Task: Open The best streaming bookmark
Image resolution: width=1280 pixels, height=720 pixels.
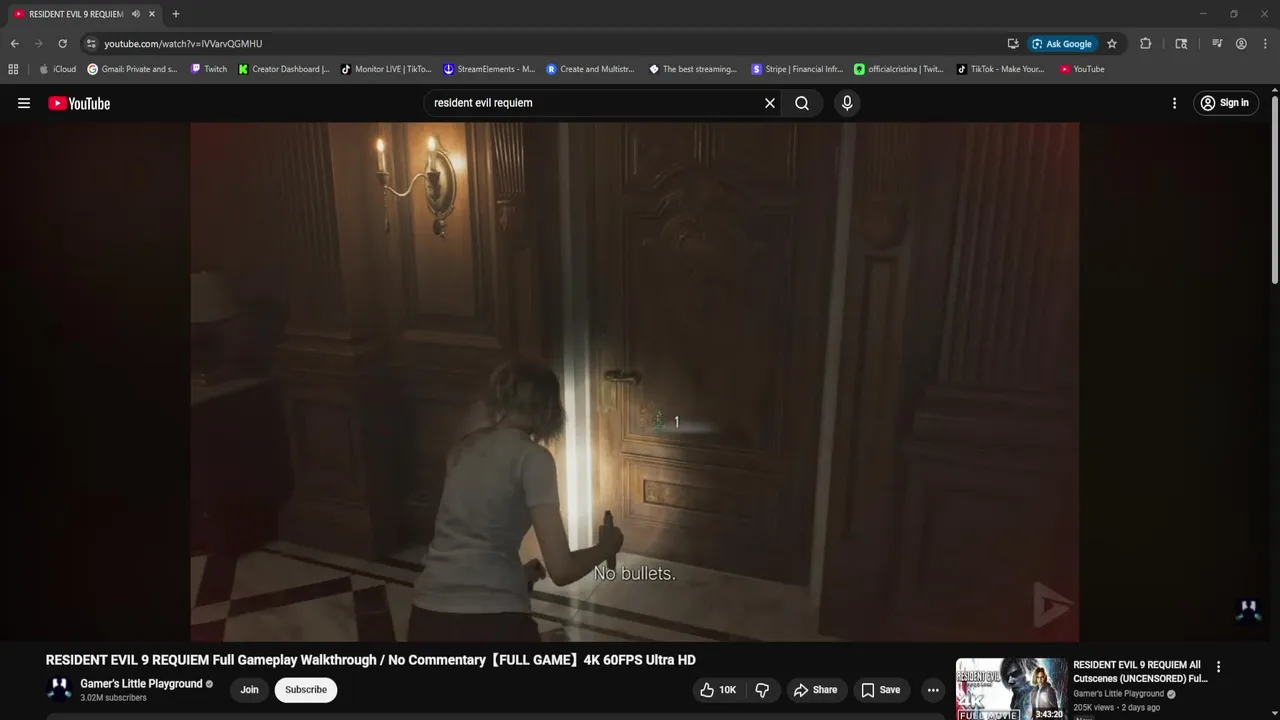Action: point(693,69)
